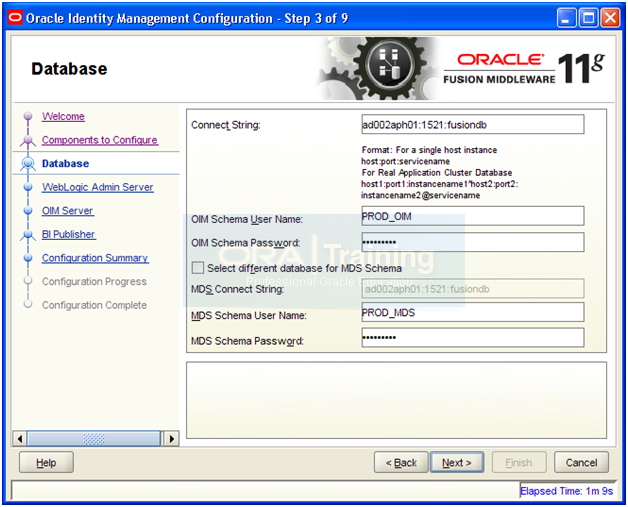The height and width of the screenshot is (507, 628).
Task: Click the OIM Schema Password field
Action: 473,242
